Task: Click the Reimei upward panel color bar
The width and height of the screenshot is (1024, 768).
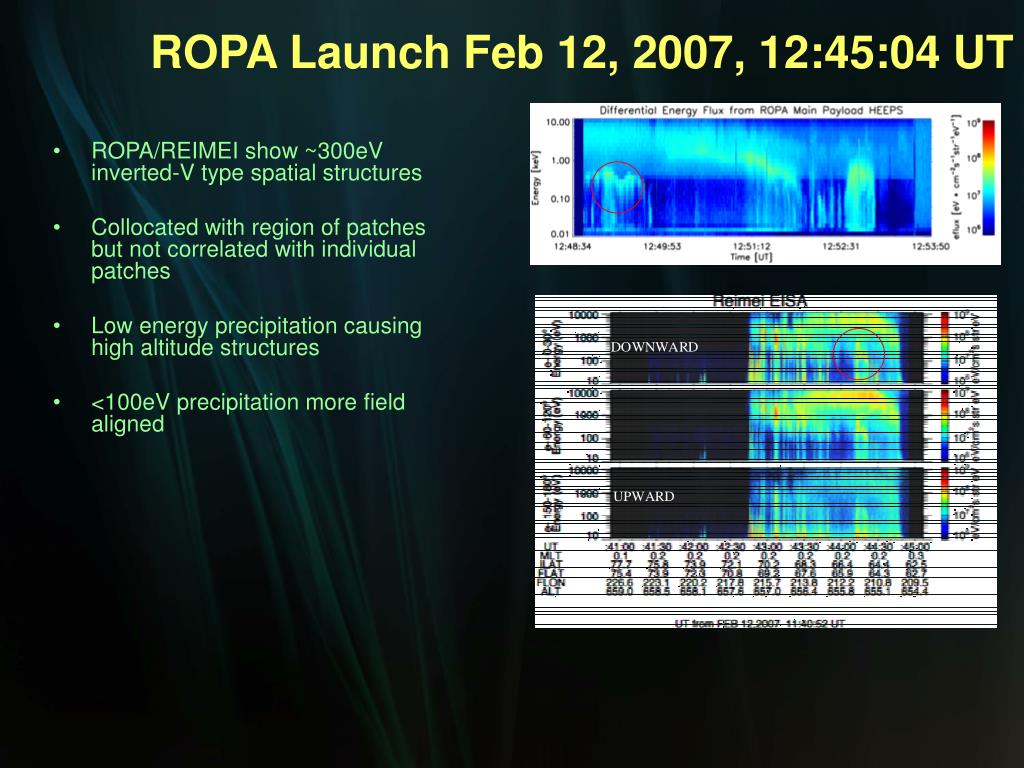Action: click(x=945, y=503)
